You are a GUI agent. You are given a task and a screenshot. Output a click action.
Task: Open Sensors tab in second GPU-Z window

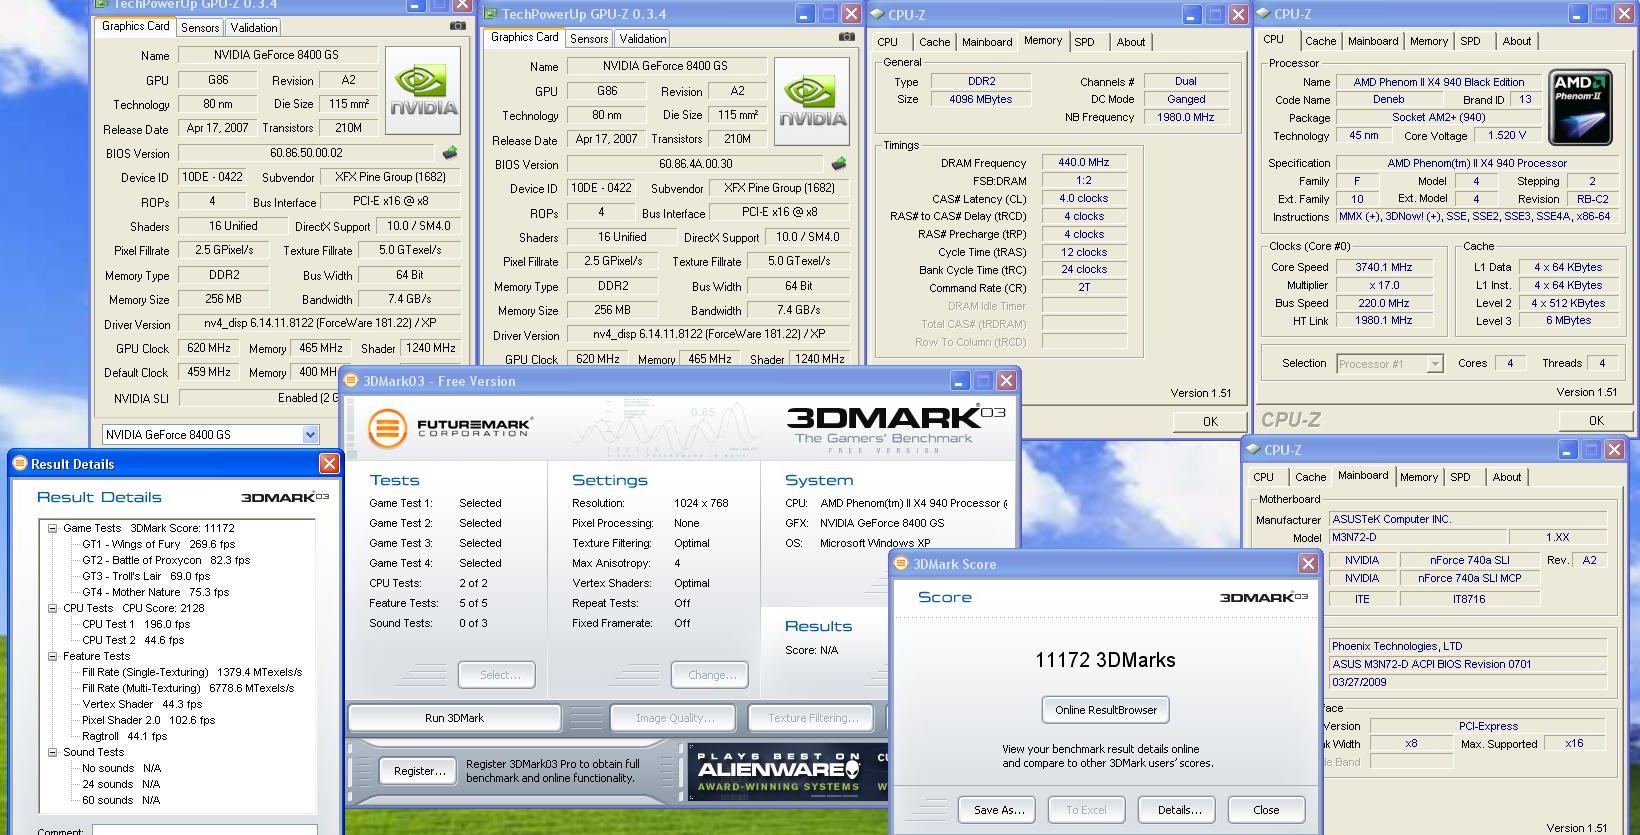point(589,39)
